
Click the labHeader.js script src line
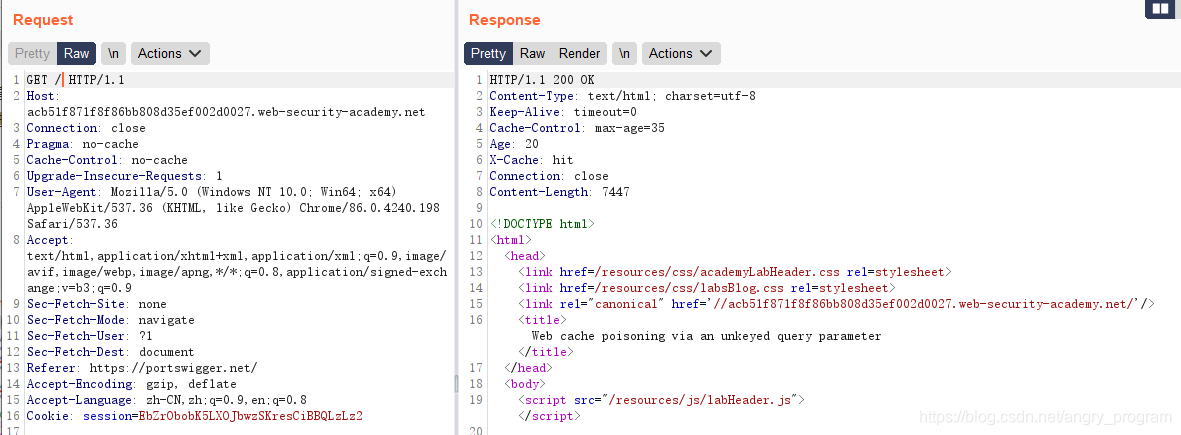pyautogui.click(x=662, y=400)
